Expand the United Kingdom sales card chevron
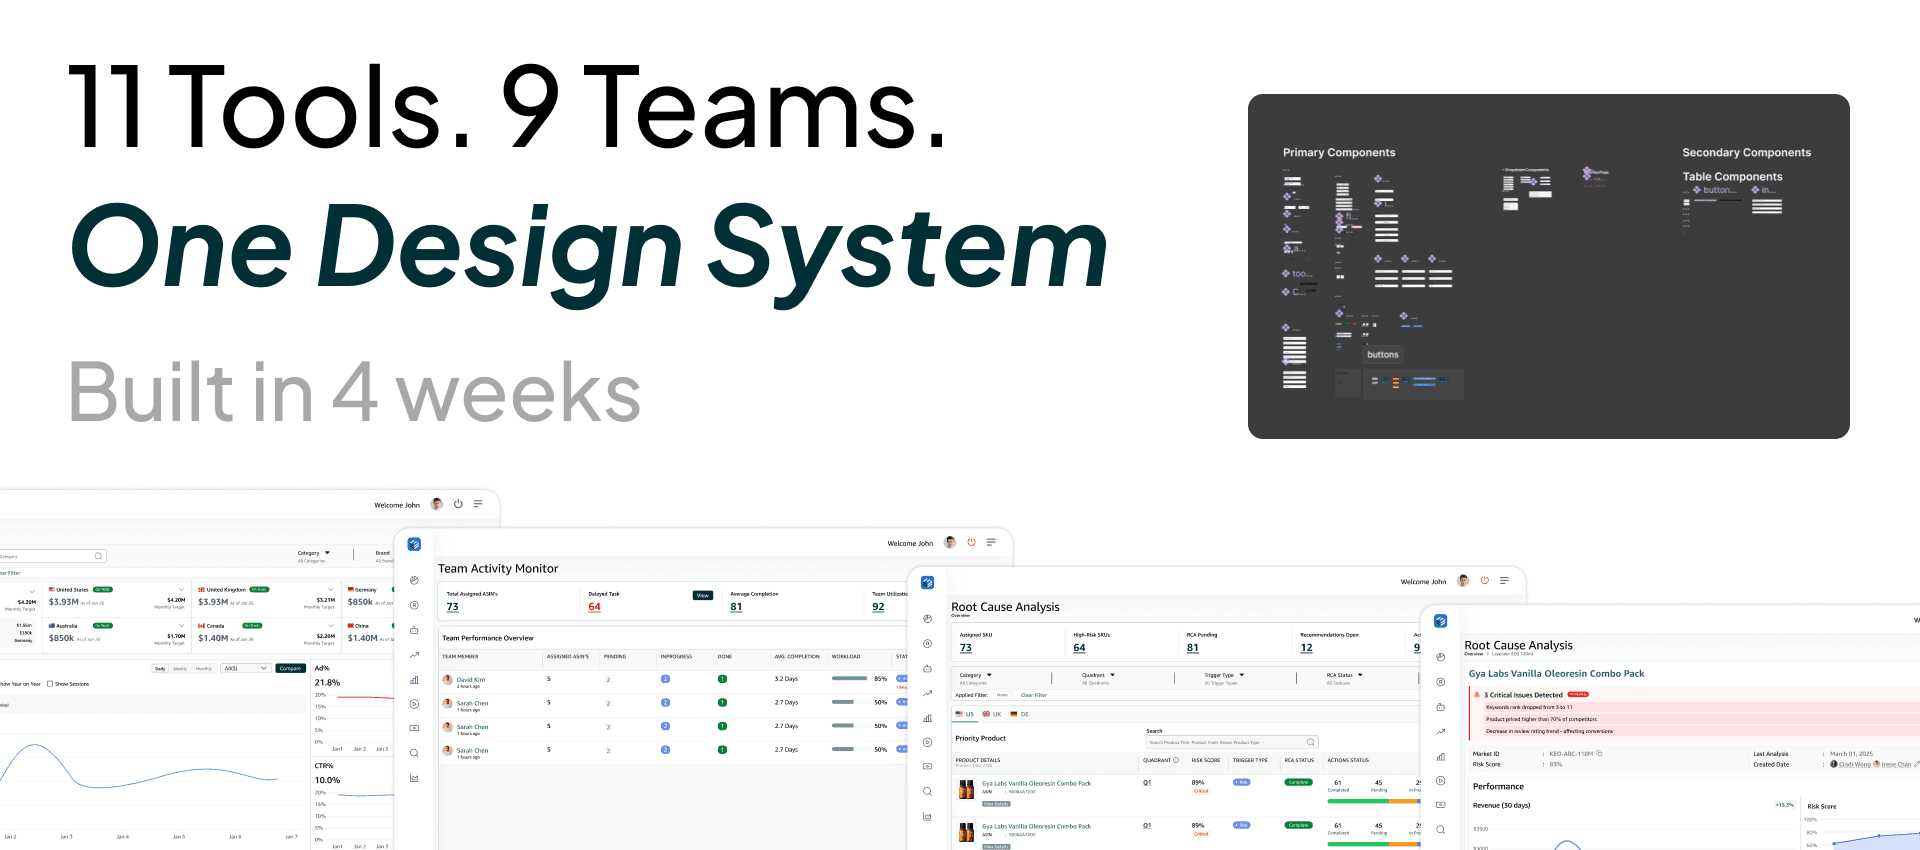The width and height of the screenshot is (1920, 850). point(331,590)
